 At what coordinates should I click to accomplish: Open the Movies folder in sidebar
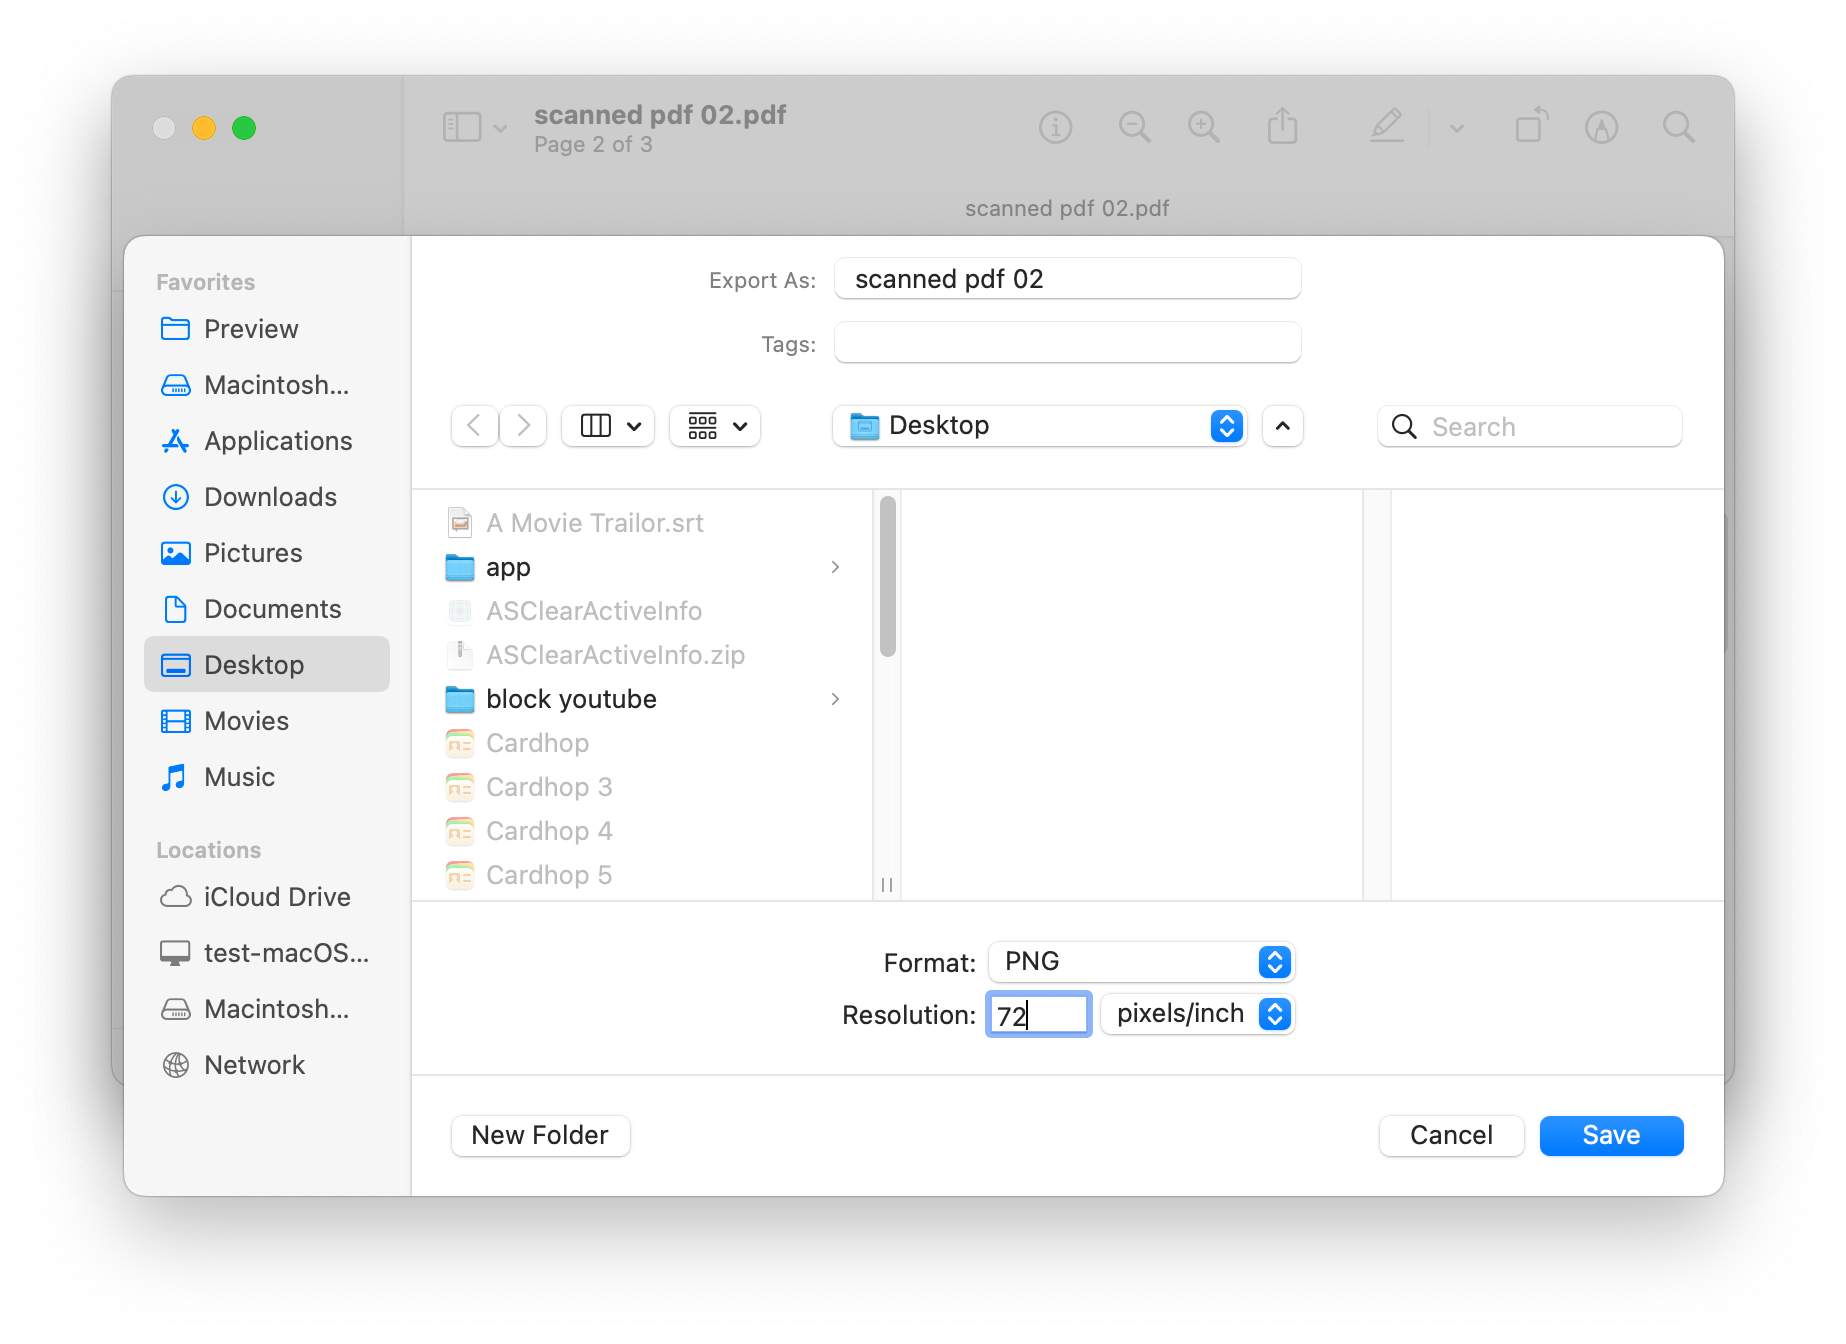click(x=246, y=721)
